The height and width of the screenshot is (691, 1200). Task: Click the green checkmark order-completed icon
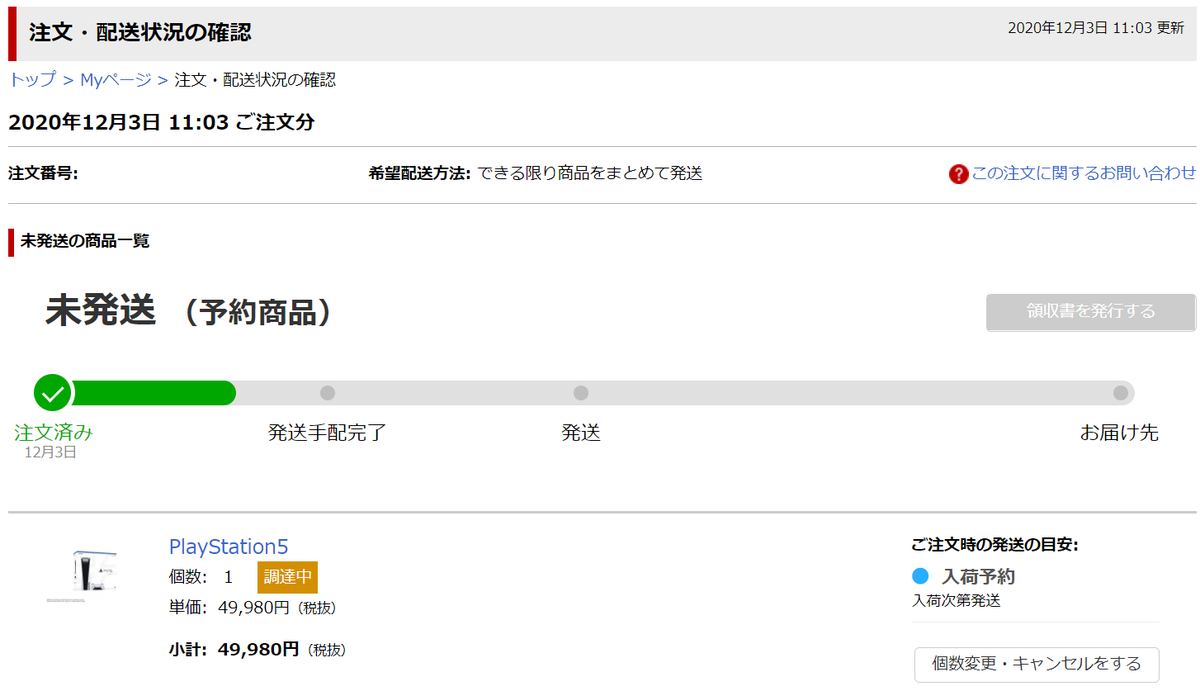(x=53, y=393)
